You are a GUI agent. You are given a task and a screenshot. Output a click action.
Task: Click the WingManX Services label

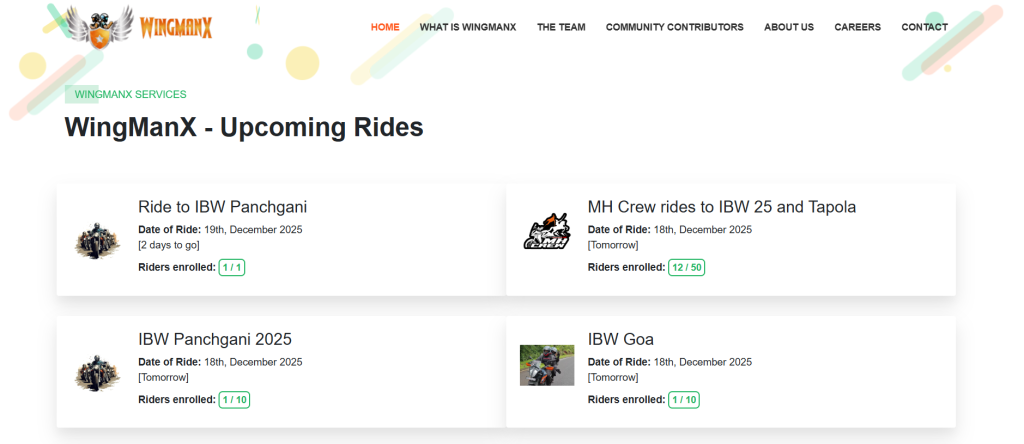coord(130,94)
